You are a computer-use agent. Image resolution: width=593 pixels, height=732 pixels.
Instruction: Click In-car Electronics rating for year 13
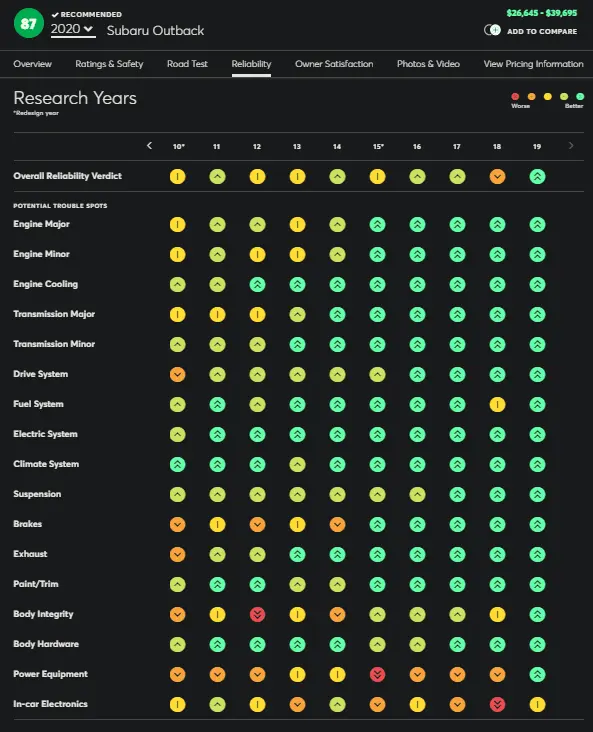pos(297,704)
